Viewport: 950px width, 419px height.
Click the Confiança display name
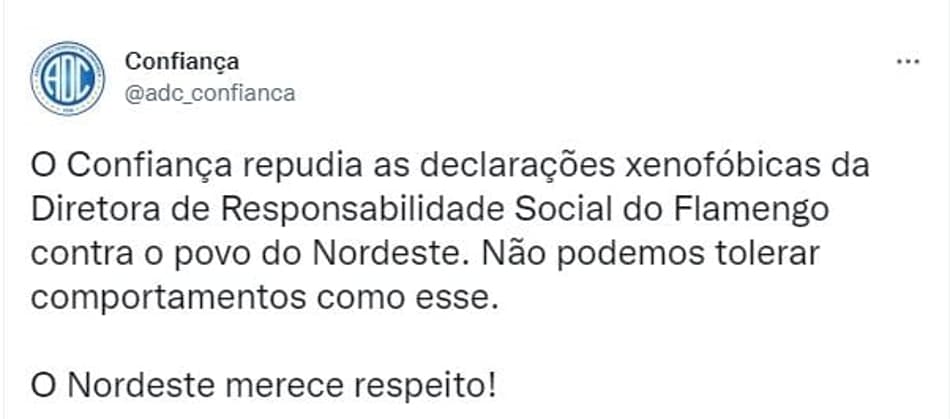coord(182,61)
